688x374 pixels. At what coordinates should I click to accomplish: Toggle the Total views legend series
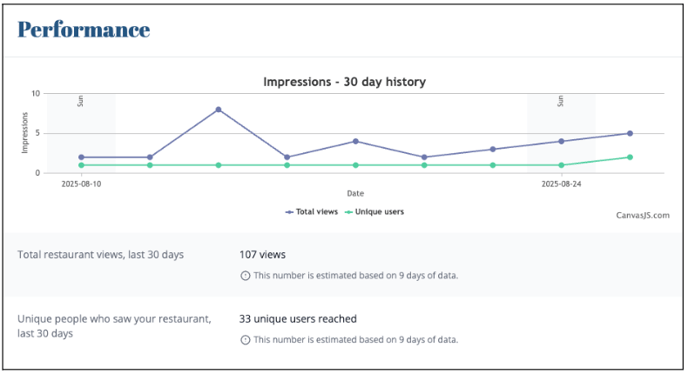coord(312,212)
